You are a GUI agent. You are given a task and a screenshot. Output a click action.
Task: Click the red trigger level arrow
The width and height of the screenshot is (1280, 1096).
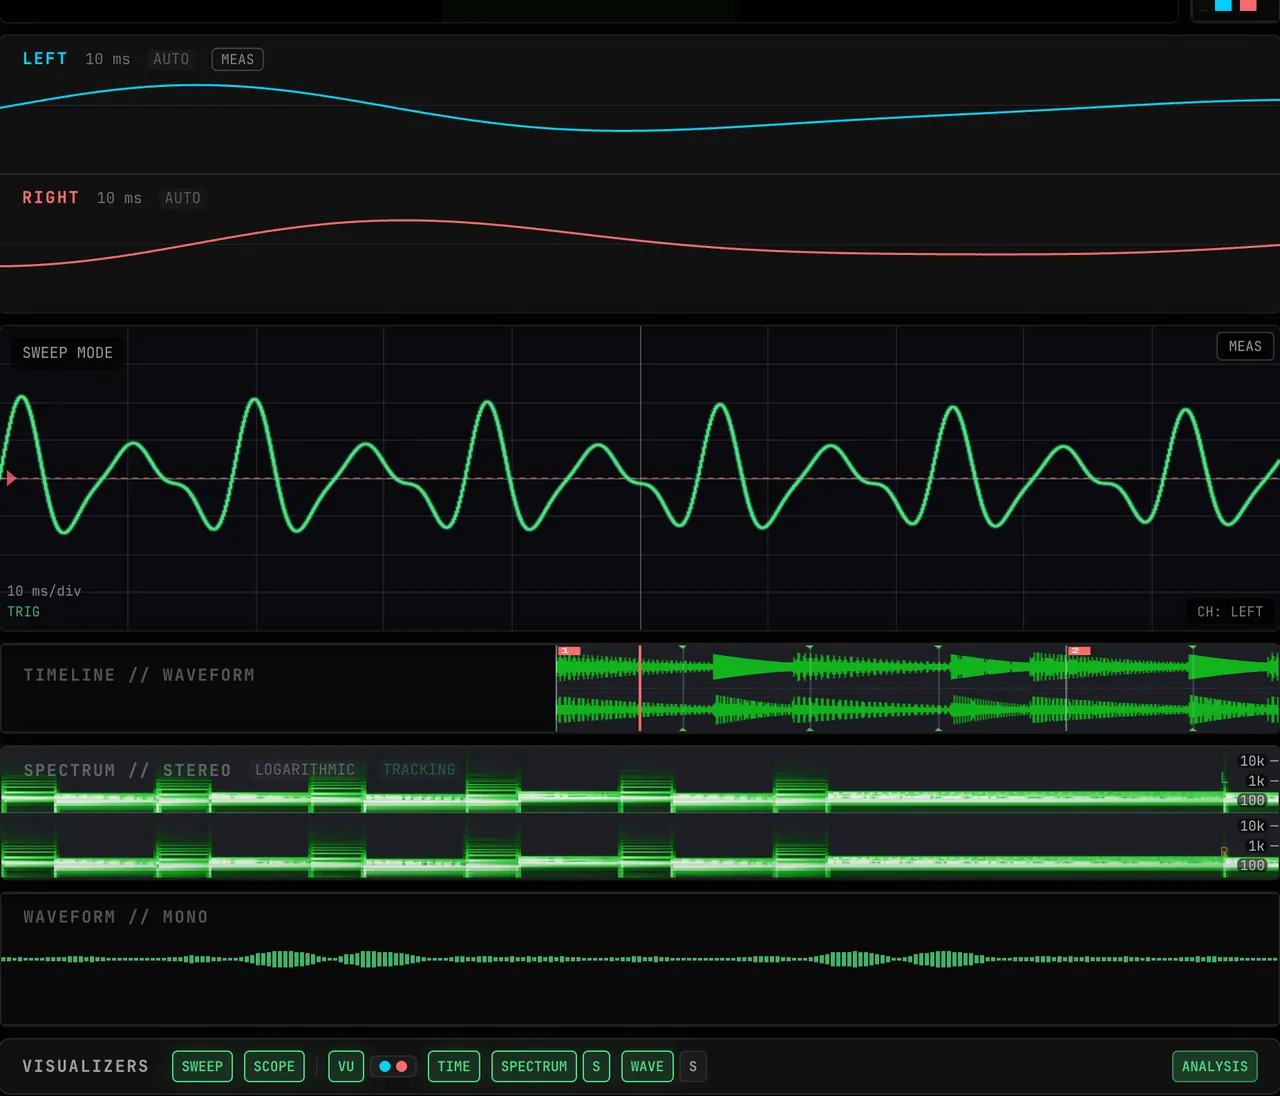[11, 478]
